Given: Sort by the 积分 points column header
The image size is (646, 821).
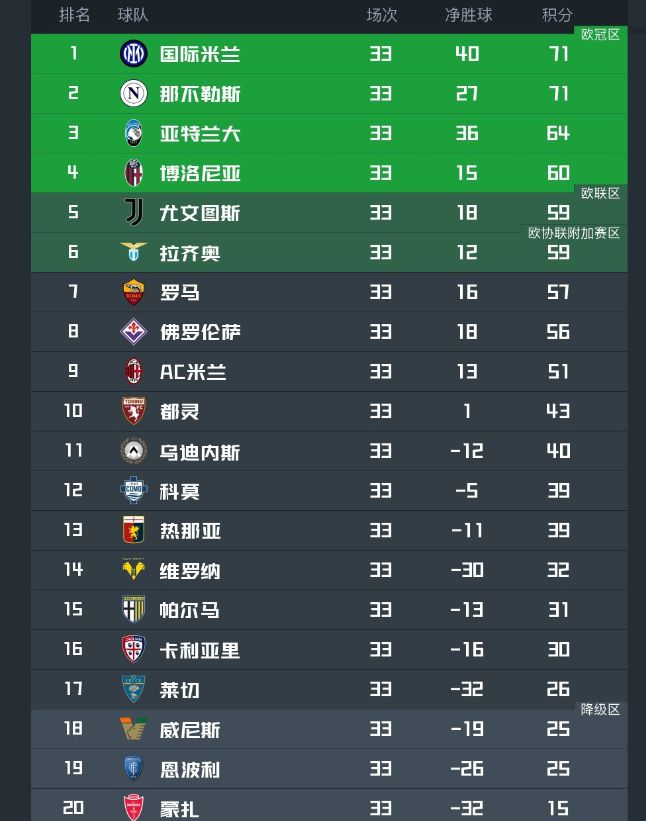Looking at the screenshot, I should 557,15.
